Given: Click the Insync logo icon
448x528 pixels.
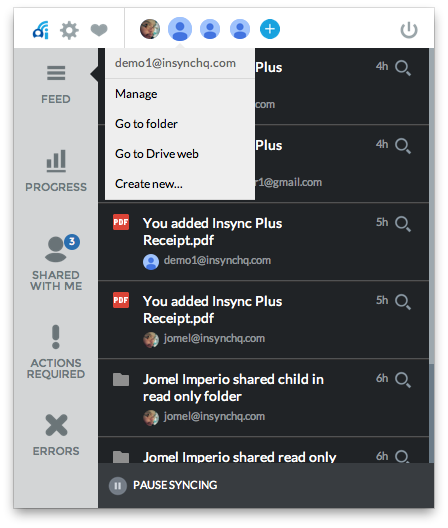Looking at the screenshot, I should pos(41,30).
